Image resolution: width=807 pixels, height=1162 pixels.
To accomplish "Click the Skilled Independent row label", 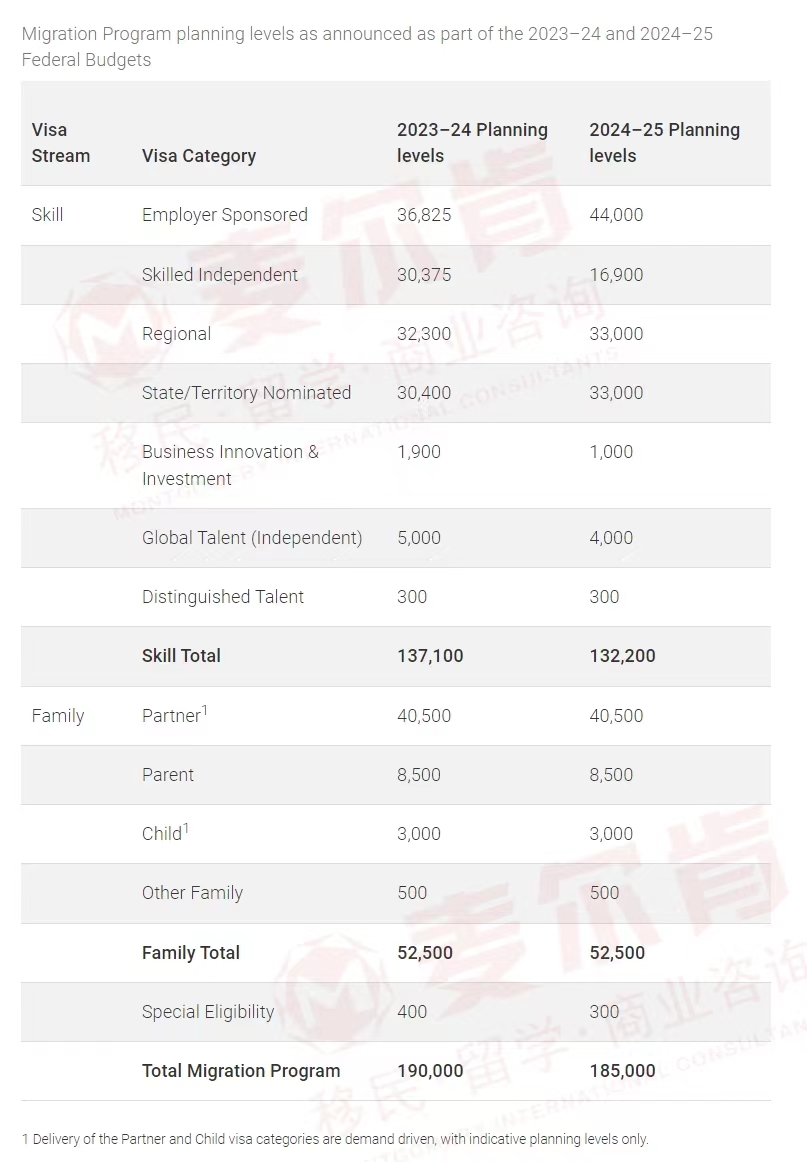I will [219, 275].
